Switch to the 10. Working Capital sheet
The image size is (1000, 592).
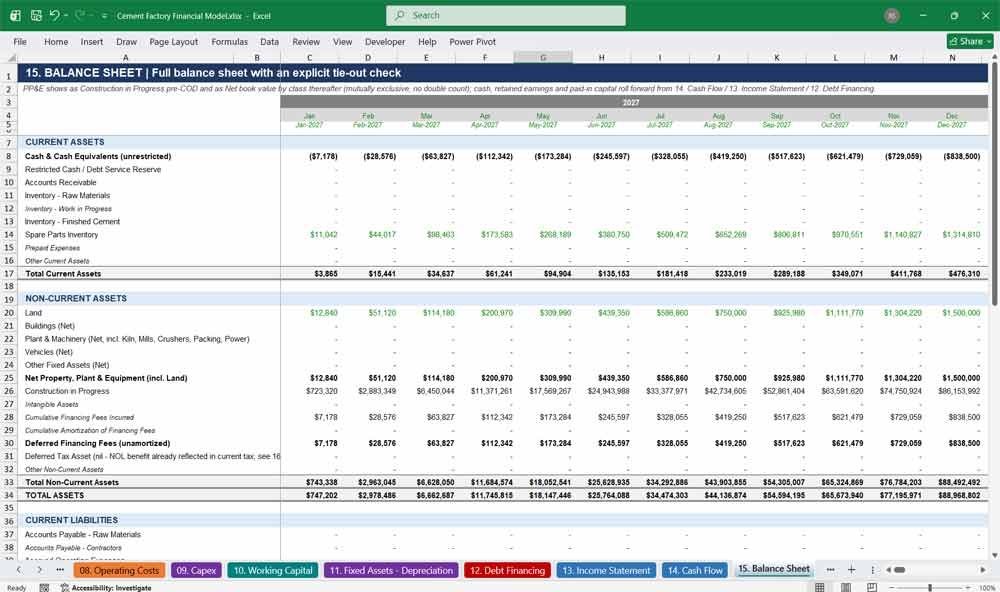[273, 570]
